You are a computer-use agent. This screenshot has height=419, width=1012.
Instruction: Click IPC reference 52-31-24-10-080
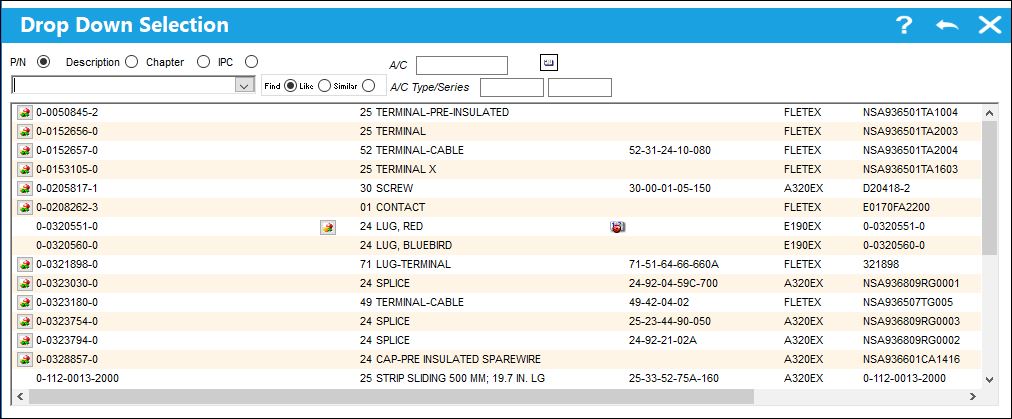click(670, 150)
